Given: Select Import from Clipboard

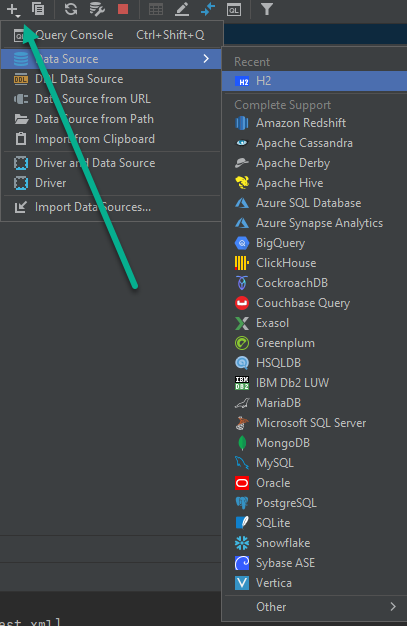Looking at the screenshot, I should [111, 139].
